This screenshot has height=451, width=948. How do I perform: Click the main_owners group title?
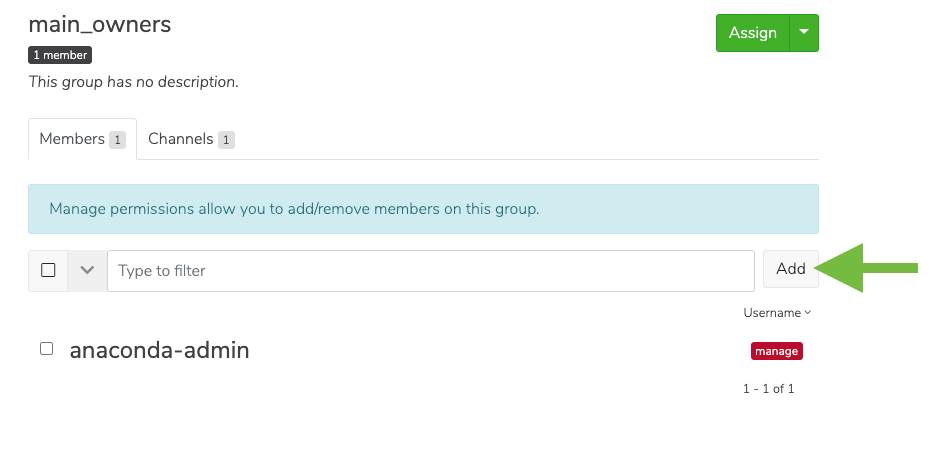coord(100,25)
